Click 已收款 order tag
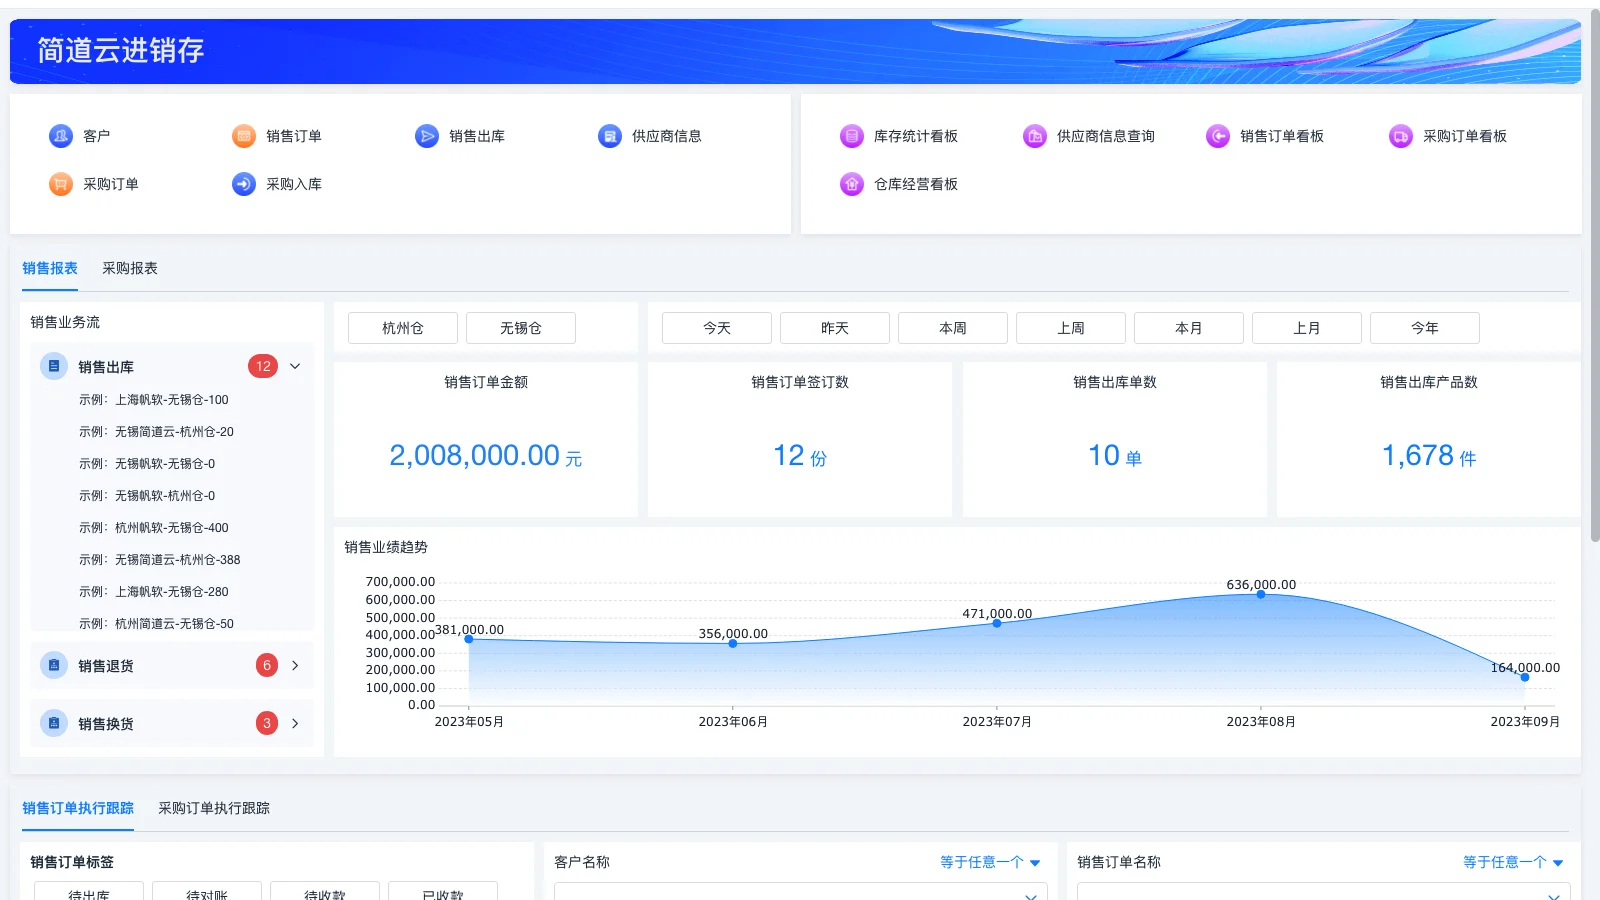The width and height of the screenshot is (1600, 900). pos(443,891)
